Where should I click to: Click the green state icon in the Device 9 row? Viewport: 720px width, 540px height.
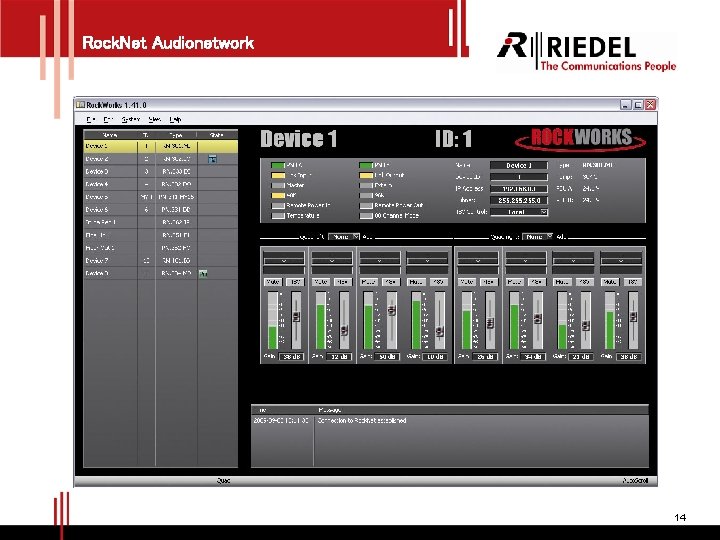coord(203,273)
